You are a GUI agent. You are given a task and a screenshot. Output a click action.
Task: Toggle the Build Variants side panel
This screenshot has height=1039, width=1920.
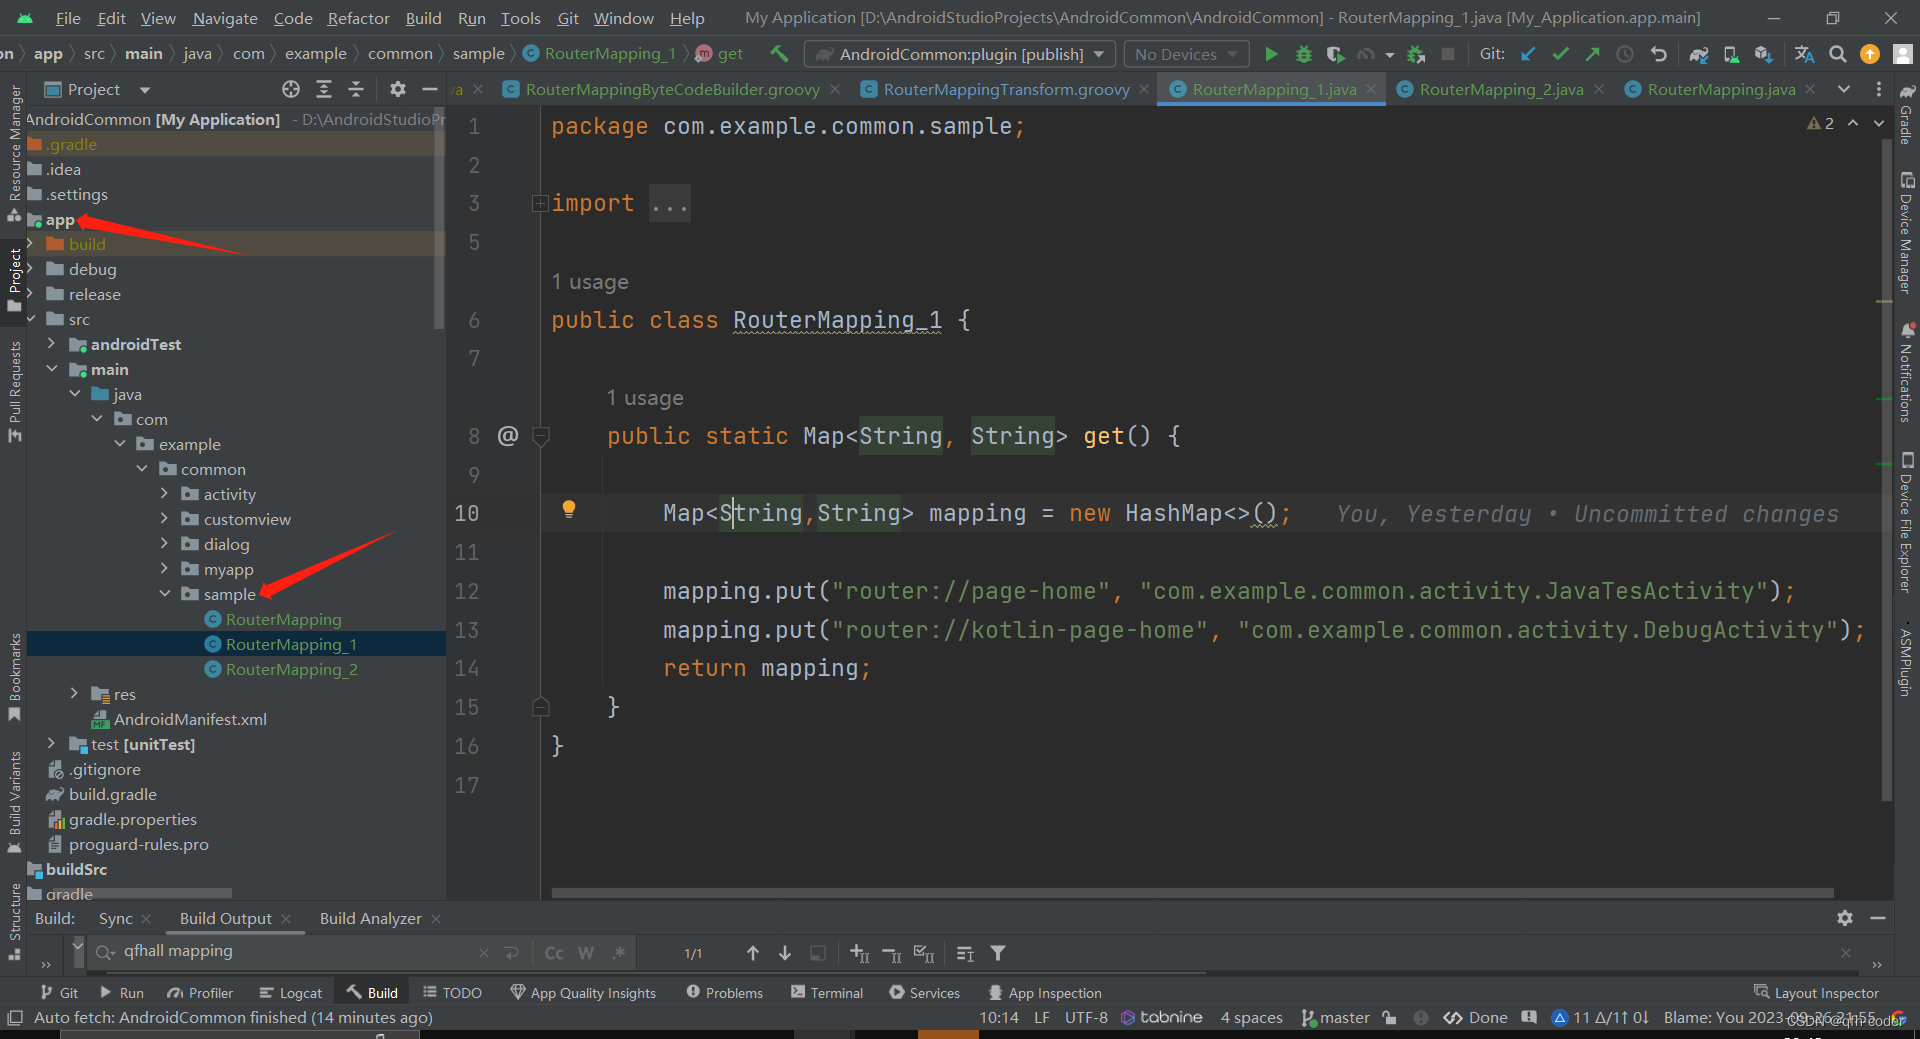tap(14, 802)
